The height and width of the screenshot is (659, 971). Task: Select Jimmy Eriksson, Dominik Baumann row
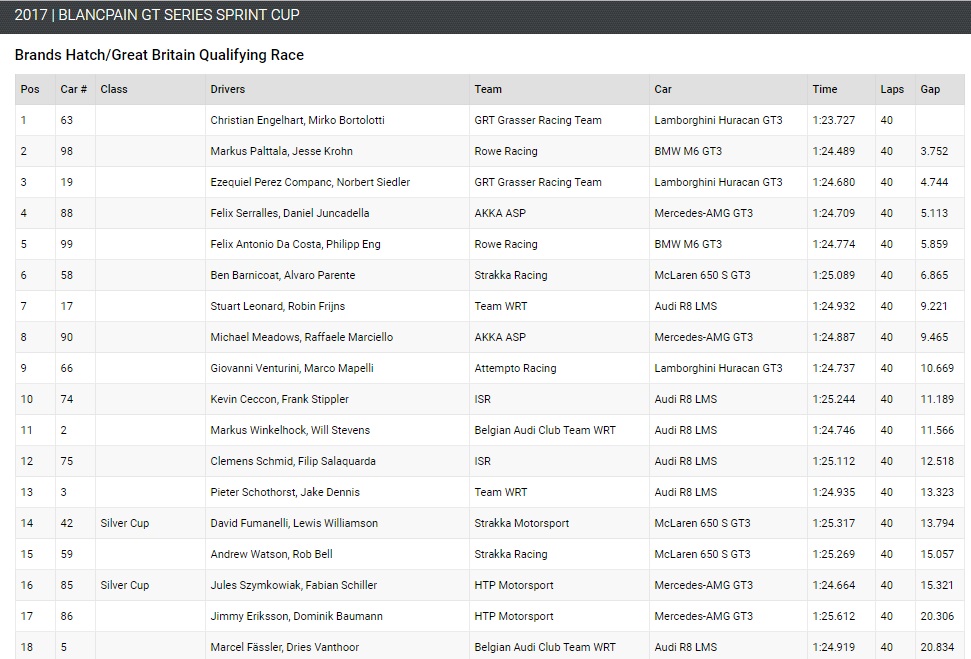[490, 616]
